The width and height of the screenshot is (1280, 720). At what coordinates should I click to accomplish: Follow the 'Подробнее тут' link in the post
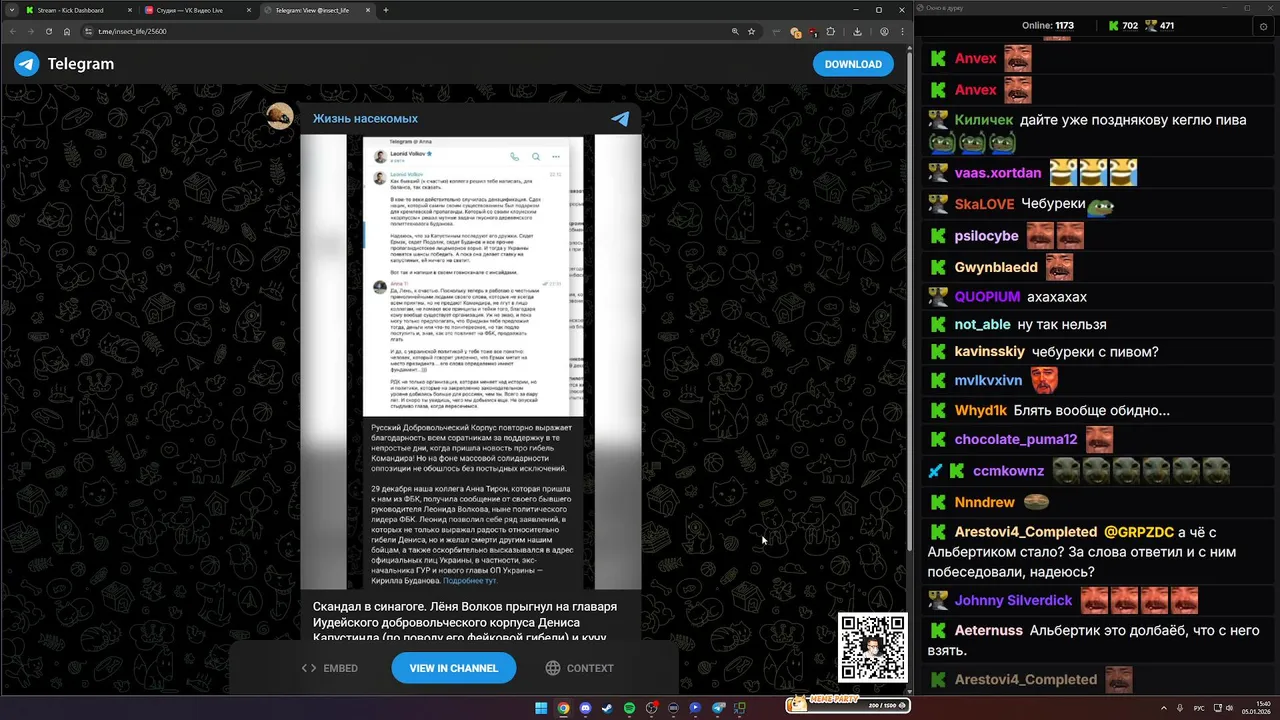coord(470,580)
